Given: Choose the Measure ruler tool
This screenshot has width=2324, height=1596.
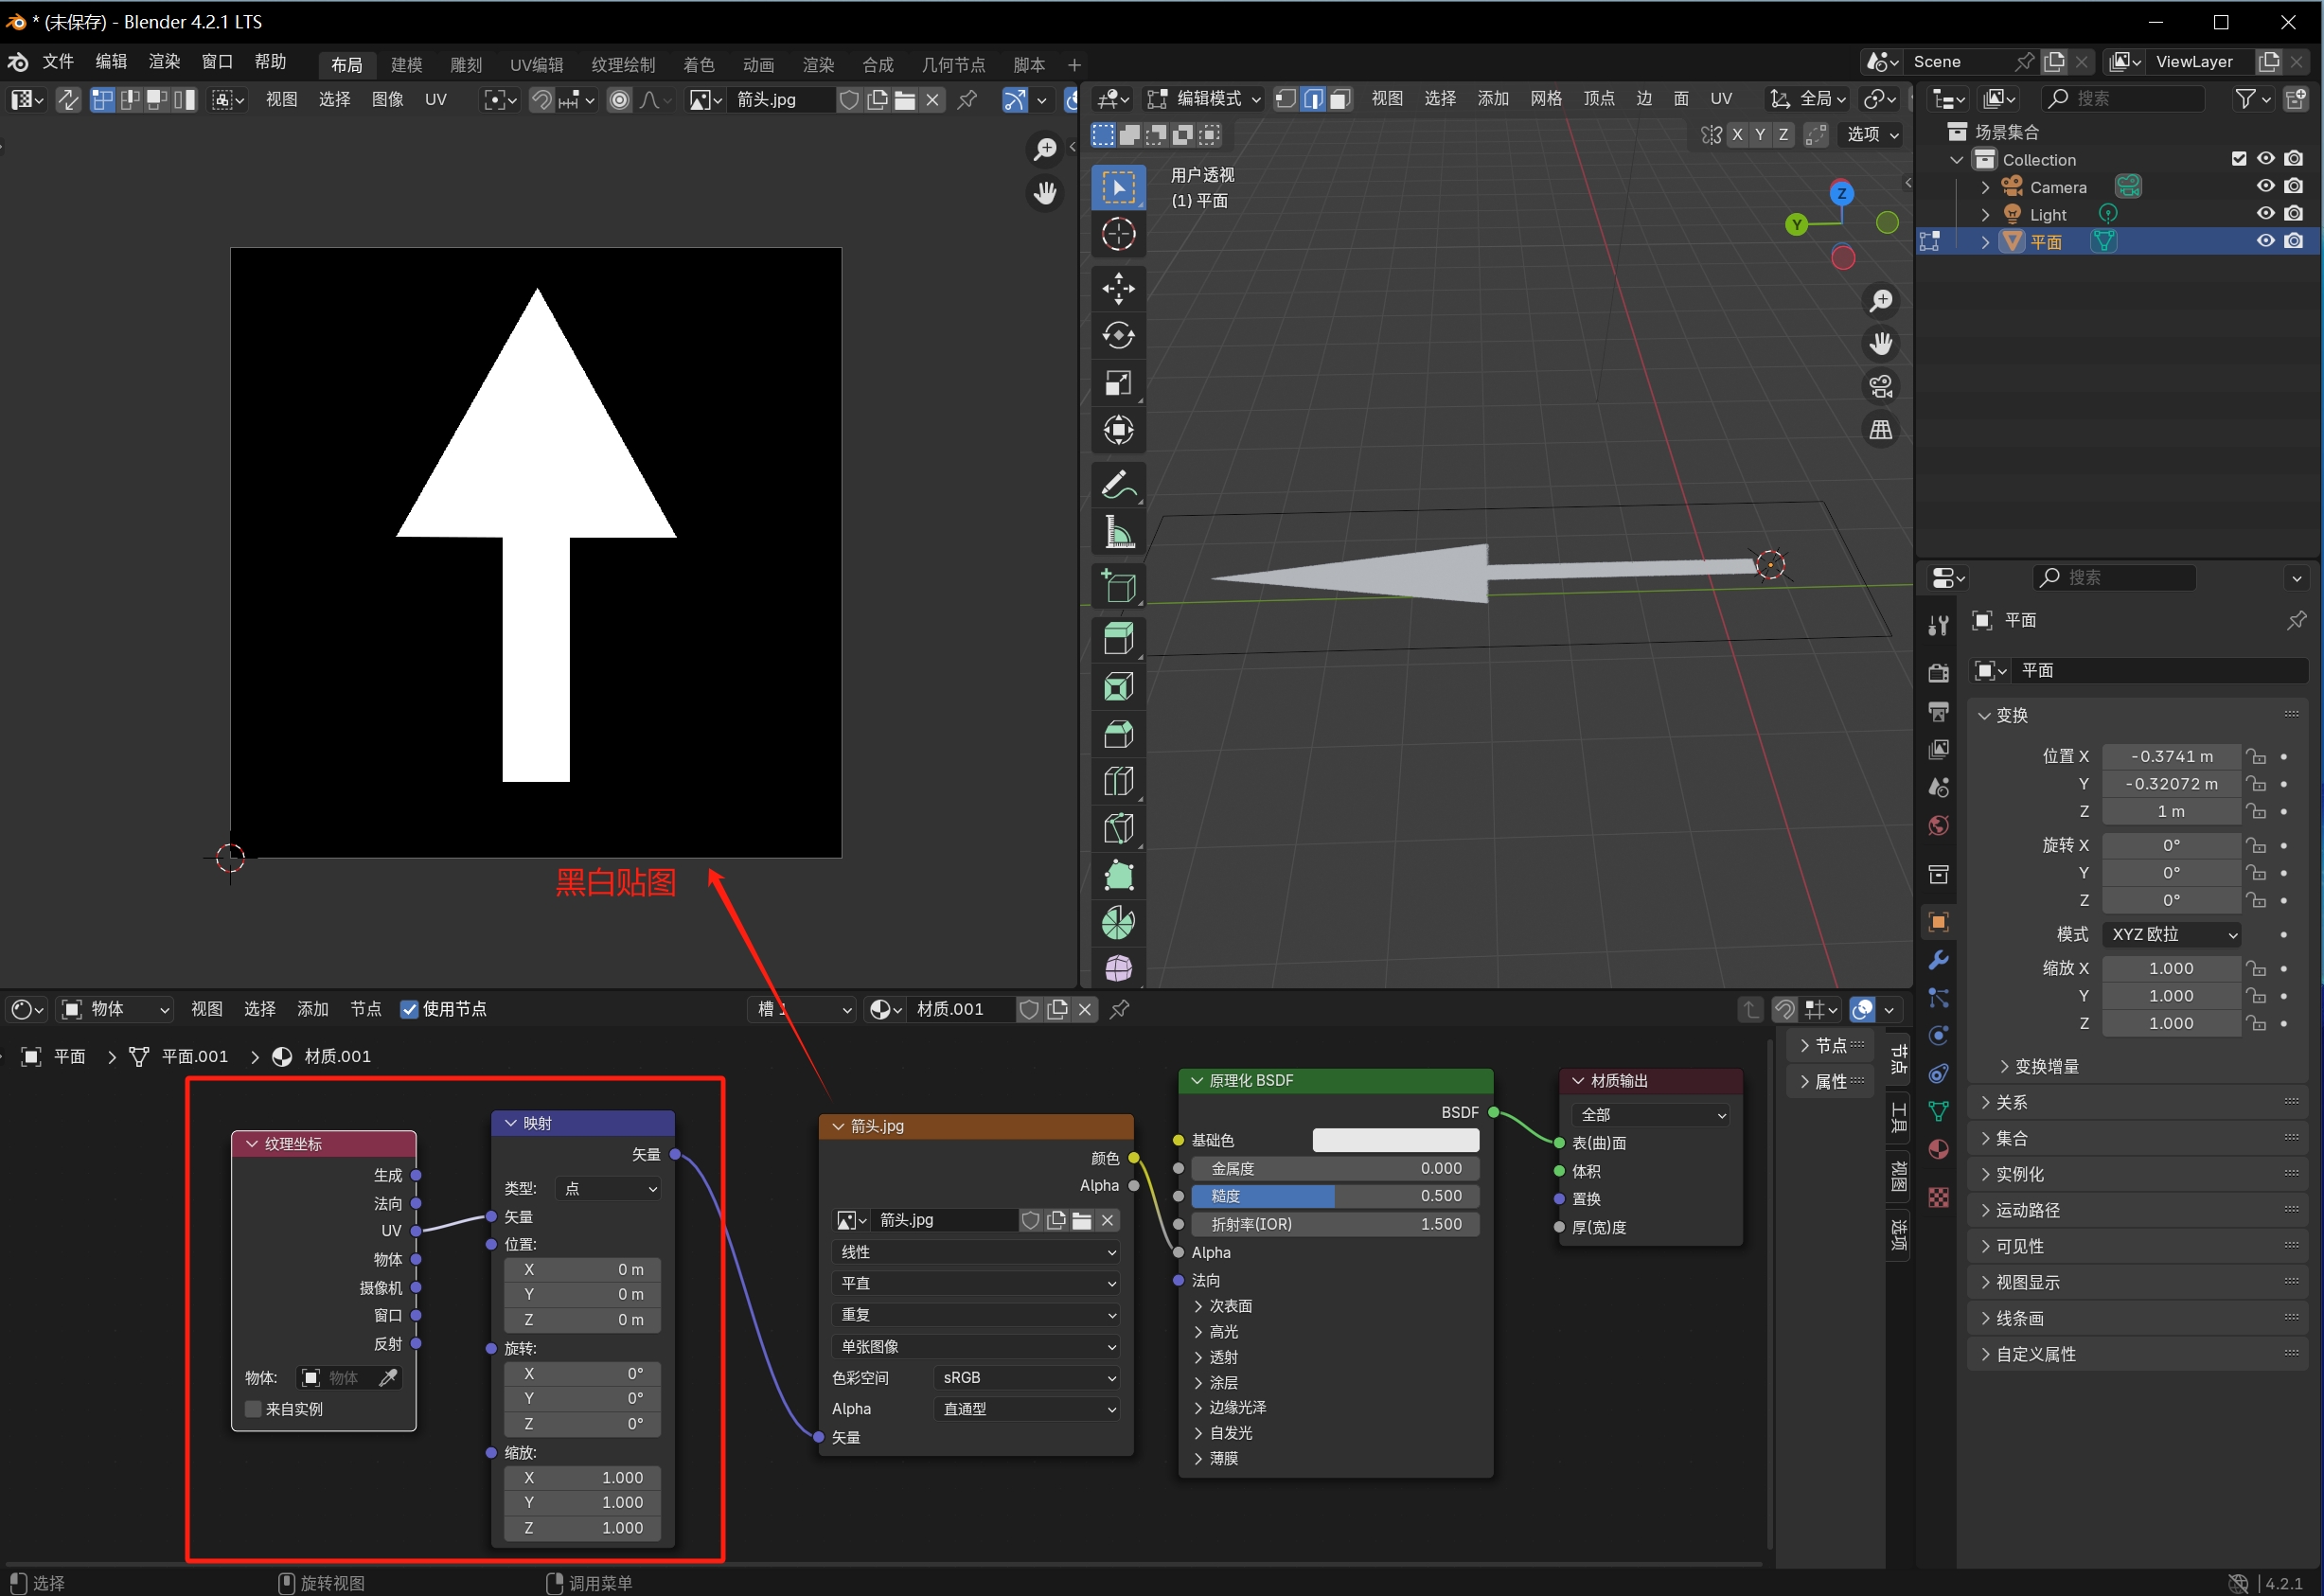Looking at the screenshot, I should [1117, 533].
